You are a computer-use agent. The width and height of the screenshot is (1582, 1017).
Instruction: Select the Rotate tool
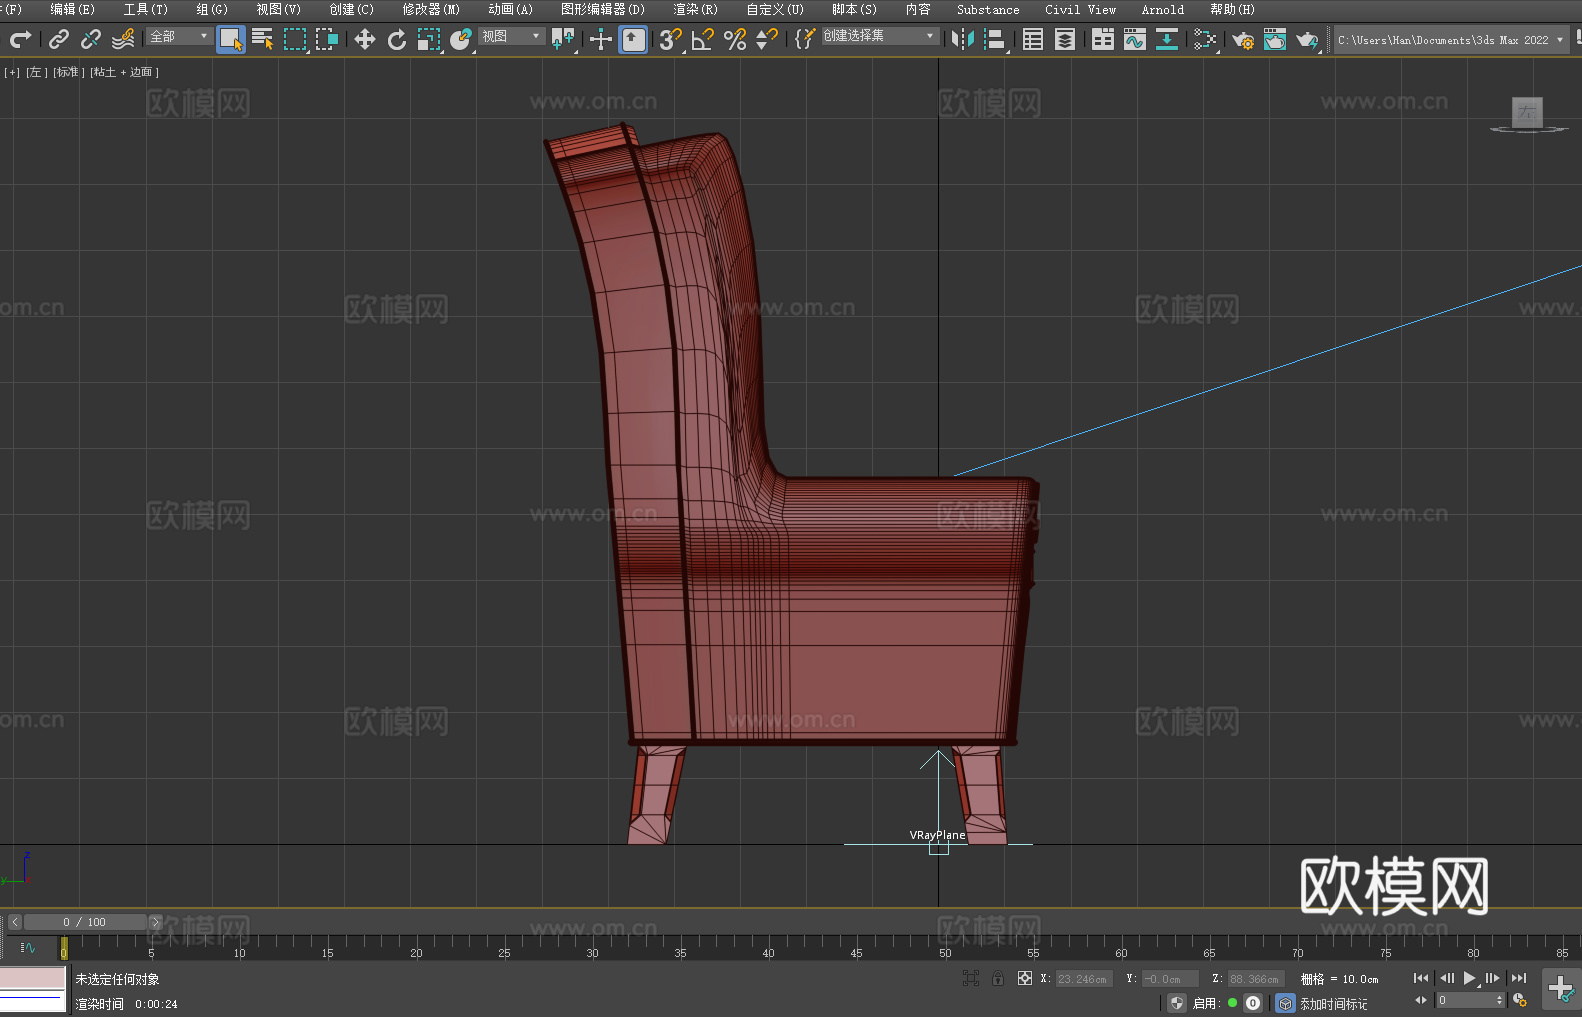tap(397, 39)
